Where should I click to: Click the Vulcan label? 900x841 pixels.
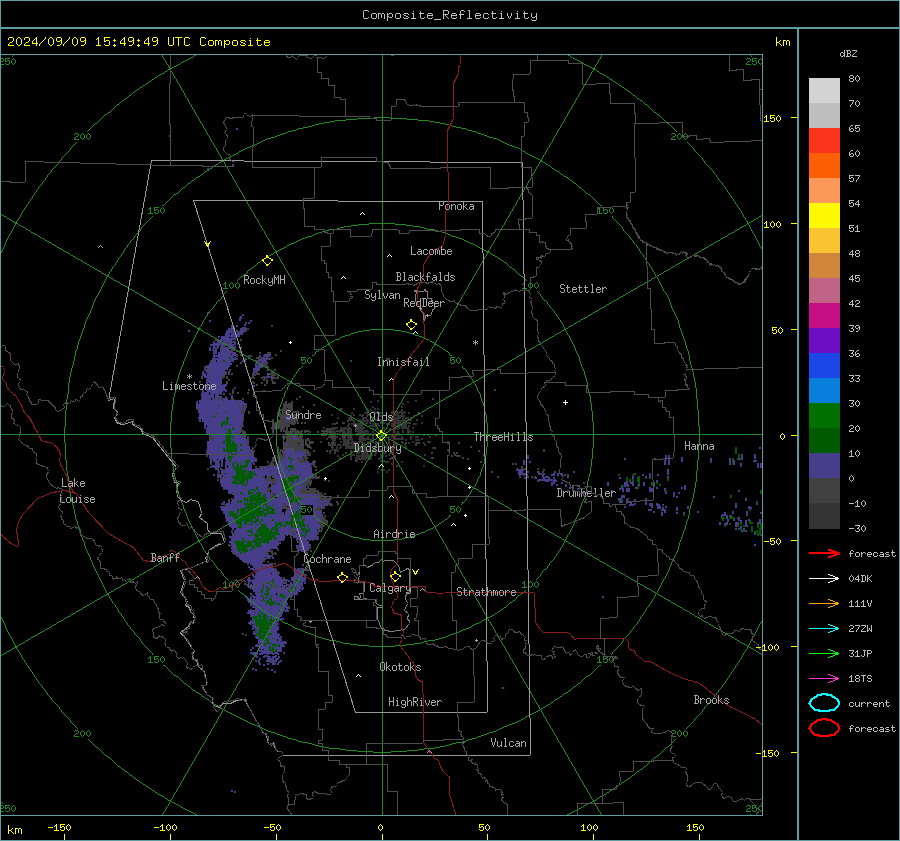[x=509, y=743]
